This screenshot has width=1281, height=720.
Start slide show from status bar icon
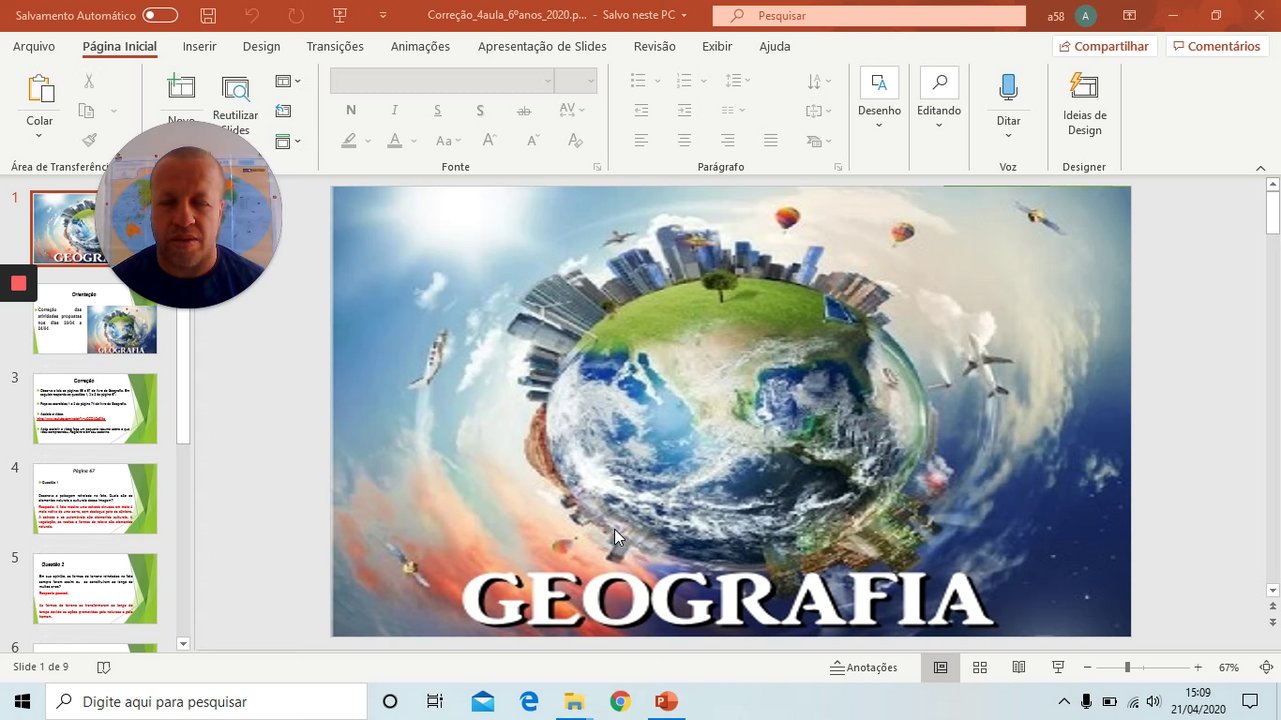(x=1058, y=667)
